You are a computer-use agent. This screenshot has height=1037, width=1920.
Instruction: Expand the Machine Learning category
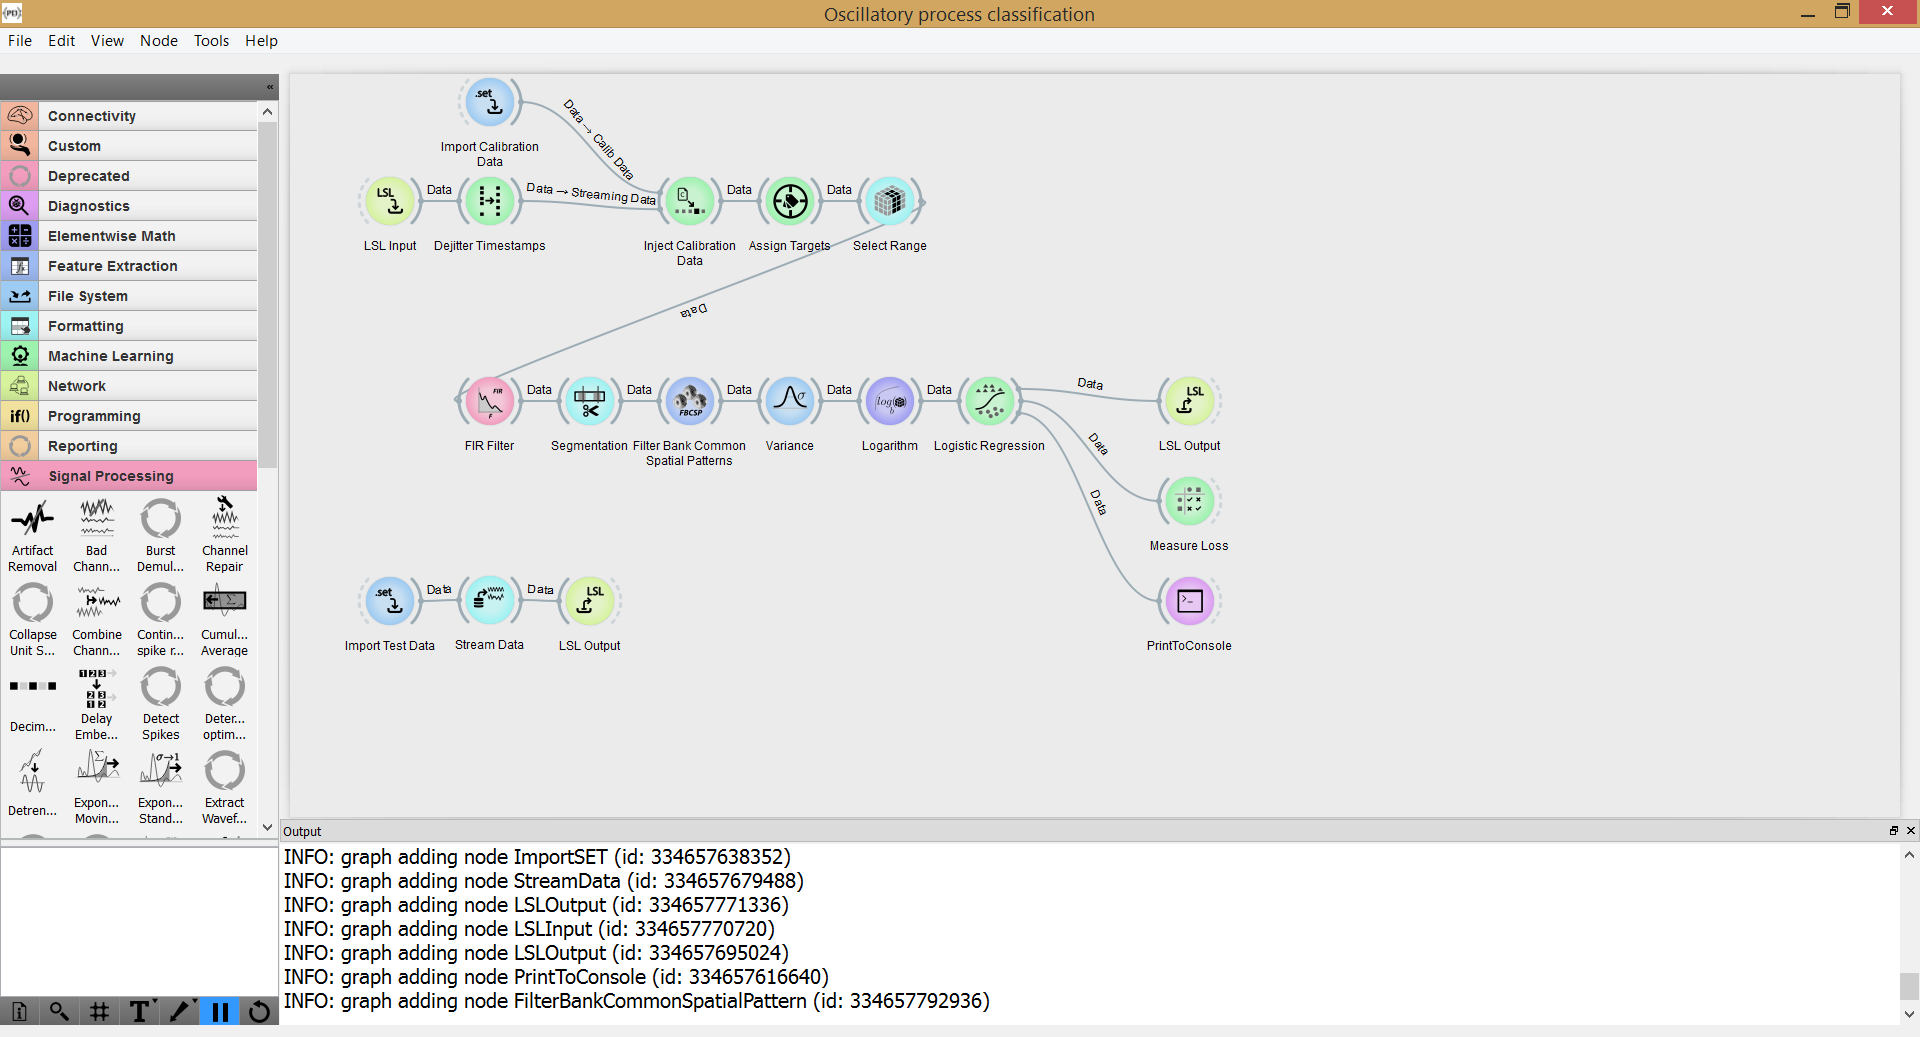pyautogui.click(x=129, y=356)
